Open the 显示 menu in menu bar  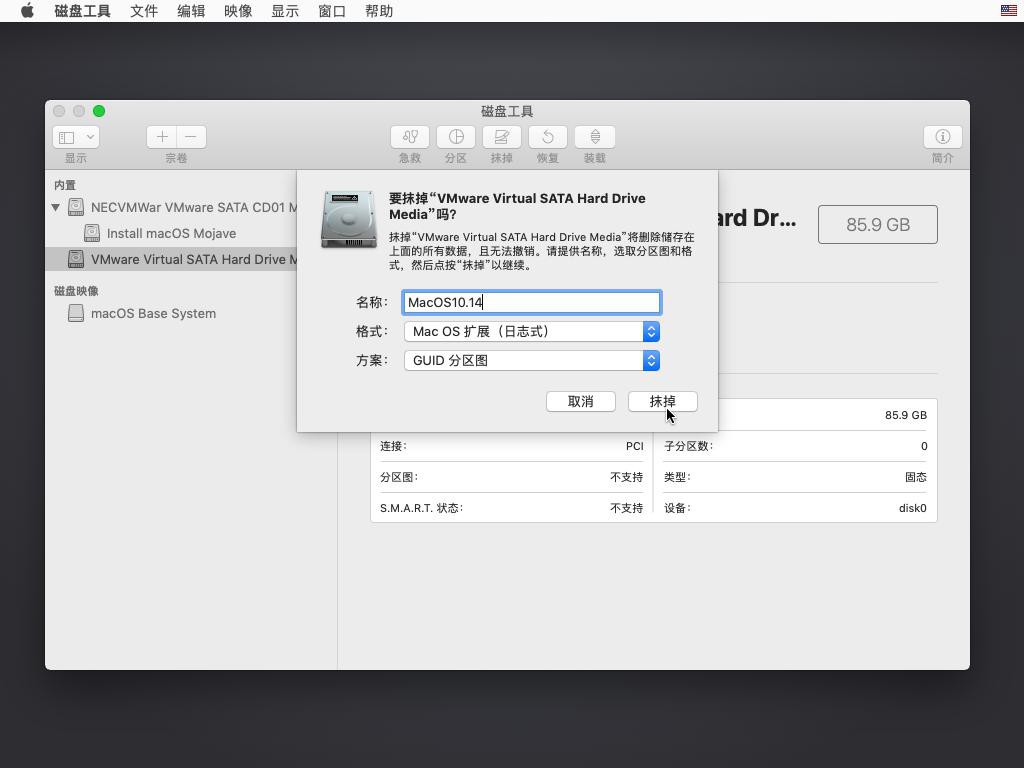point(285,11)
